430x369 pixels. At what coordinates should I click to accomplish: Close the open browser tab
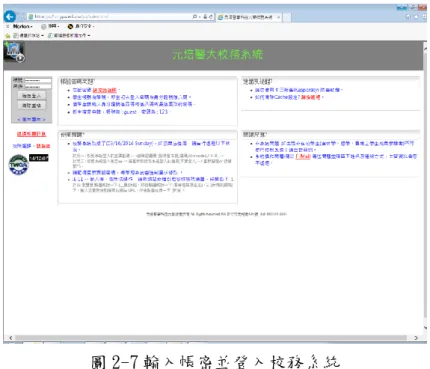[x=279, y=17]
